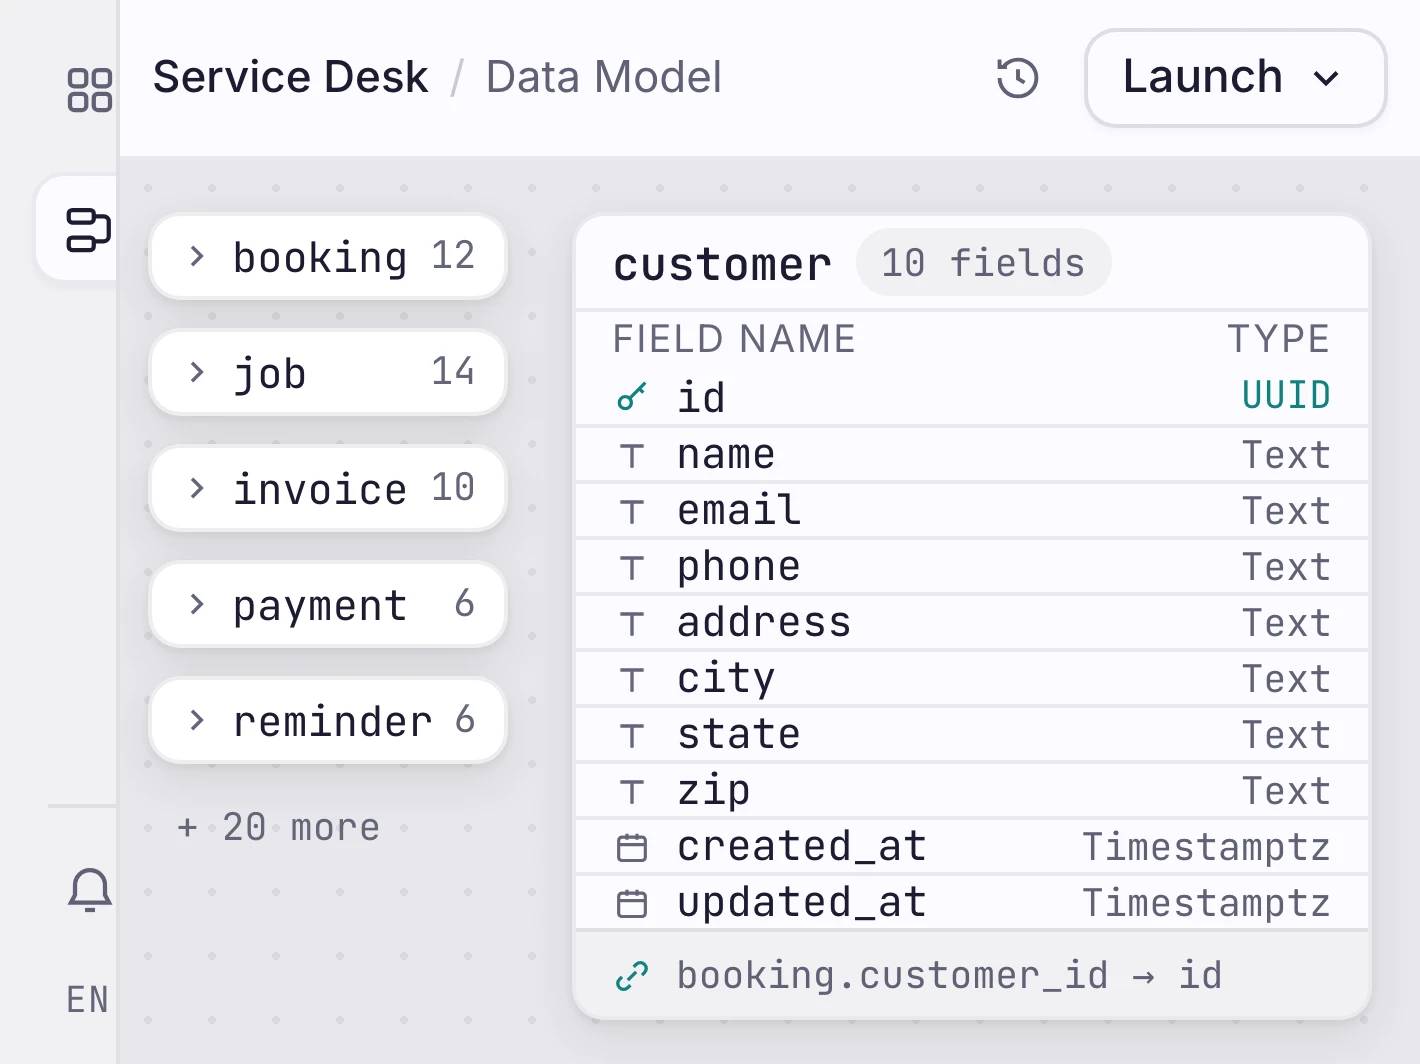1420x1064 pixels.
Task: Select the phone field name
Action: click(x=739, y=568)
